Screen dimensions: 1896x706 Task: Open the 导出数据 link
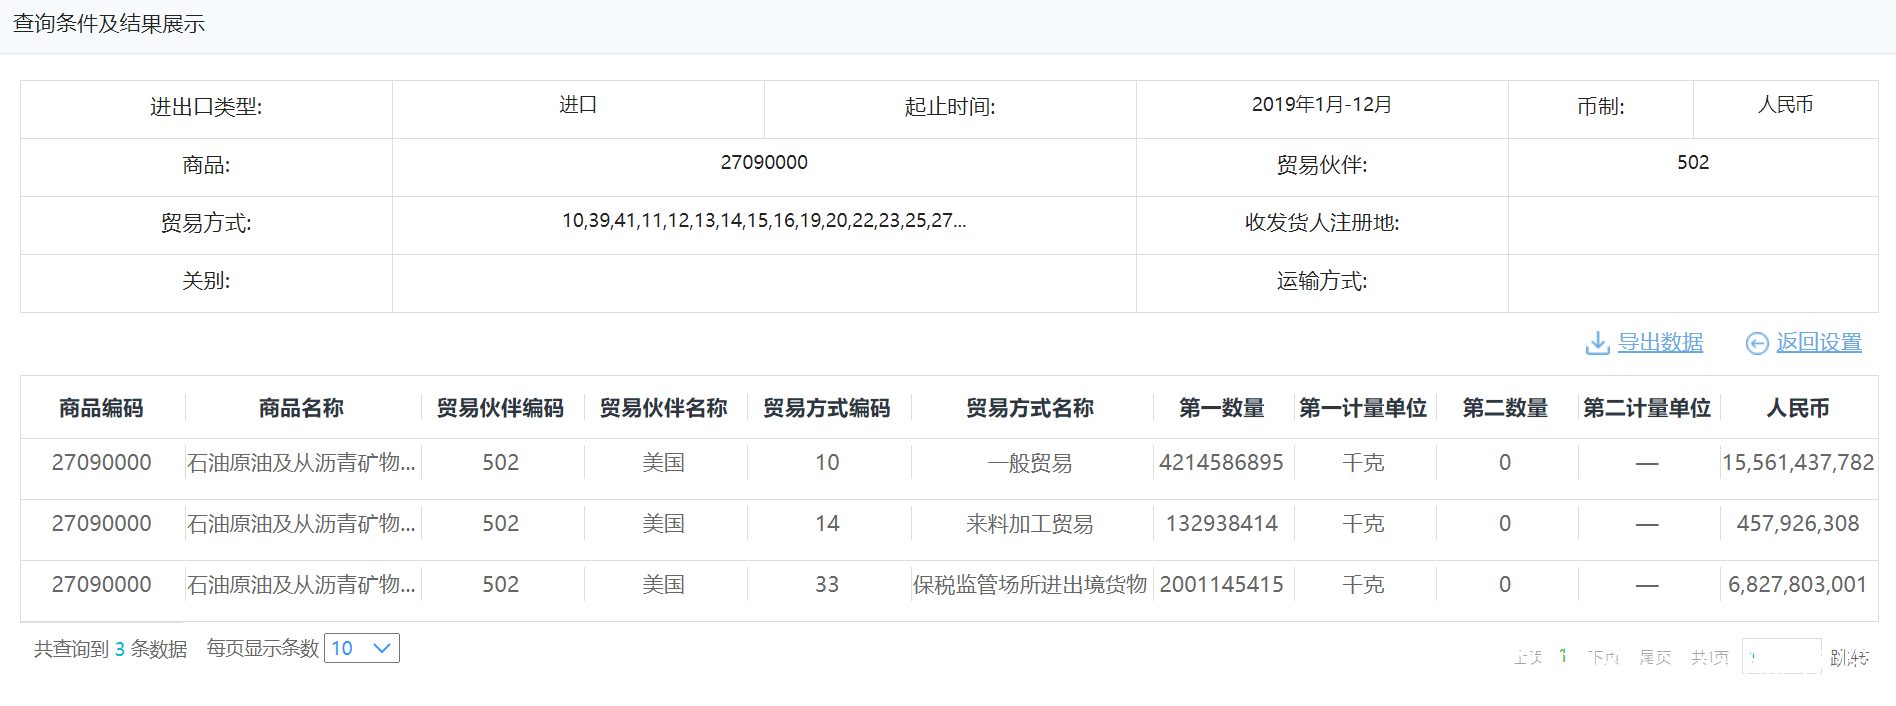point(1660,342)
